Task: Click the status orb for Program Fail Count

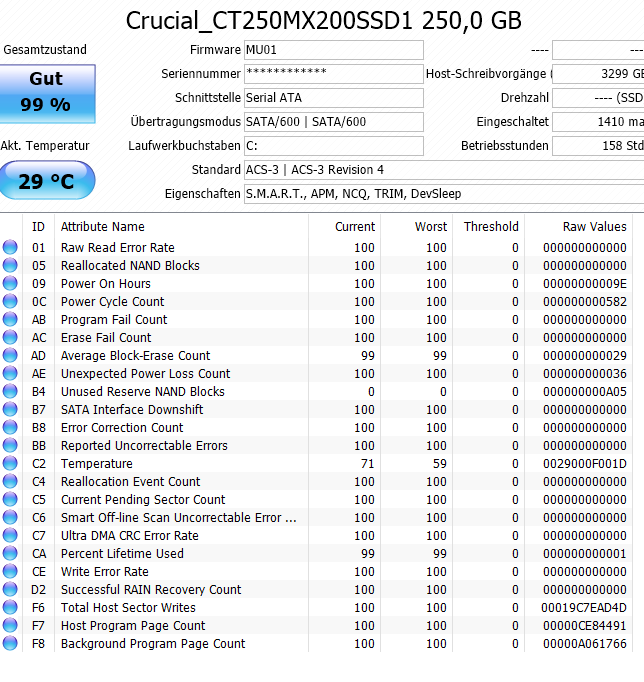Action: tap(10, 319)
